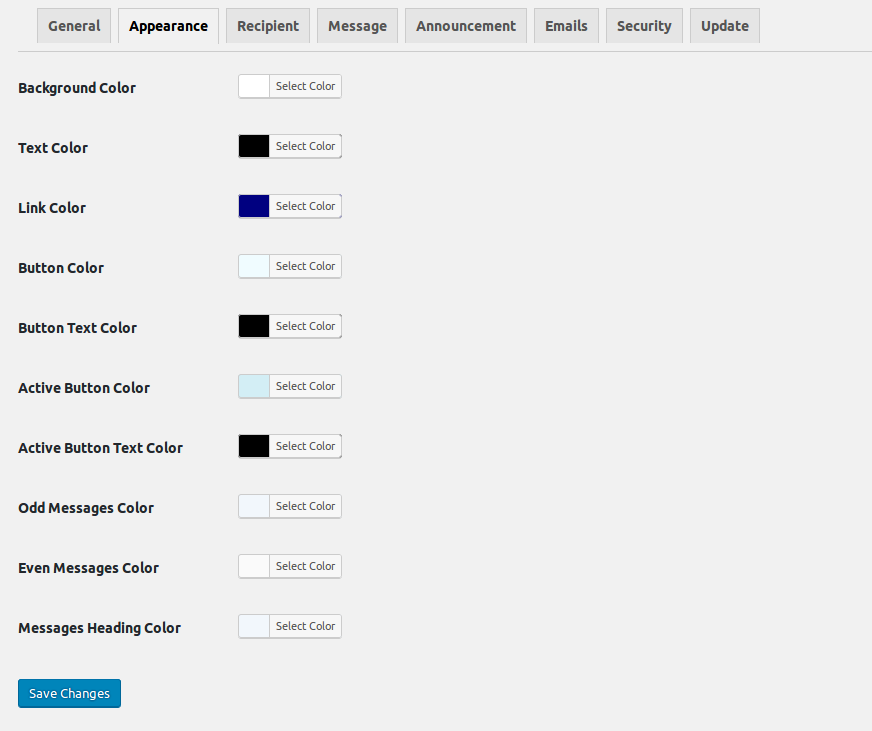Screen dimensions: 872x731
Task: Open the Announcement tab
Action: (466, 26)
